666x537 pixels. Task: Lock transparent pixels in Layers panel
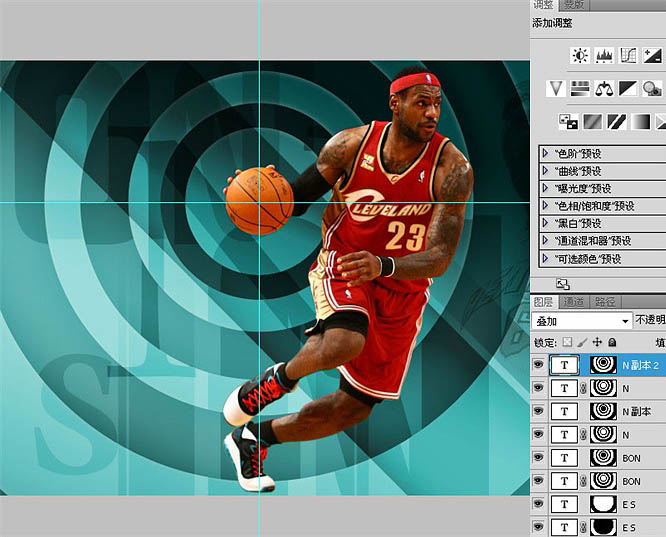click(x=567, y=342)
